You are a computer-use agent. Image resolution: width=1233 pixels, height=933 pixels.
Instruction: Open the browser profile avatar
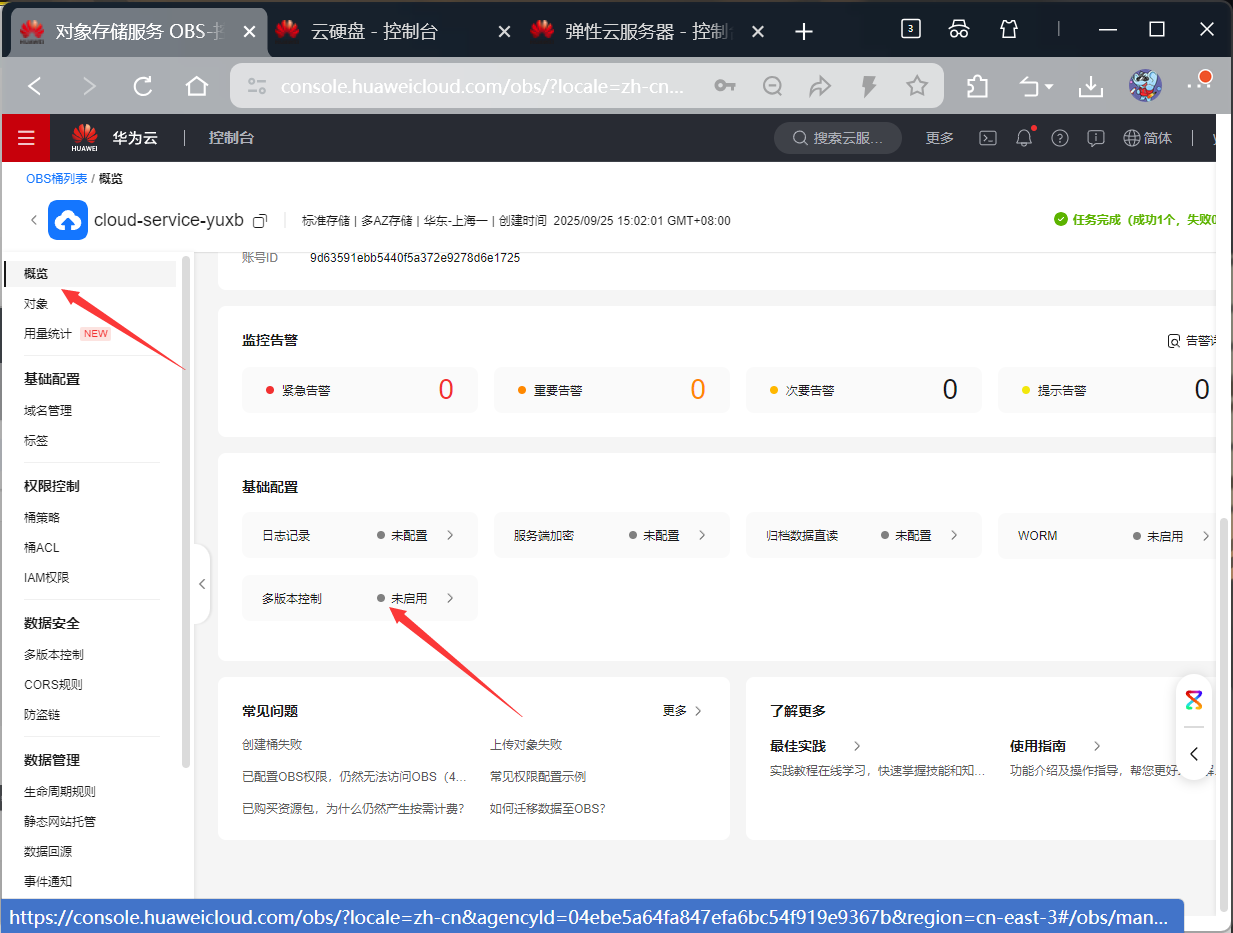[1145, 87]
